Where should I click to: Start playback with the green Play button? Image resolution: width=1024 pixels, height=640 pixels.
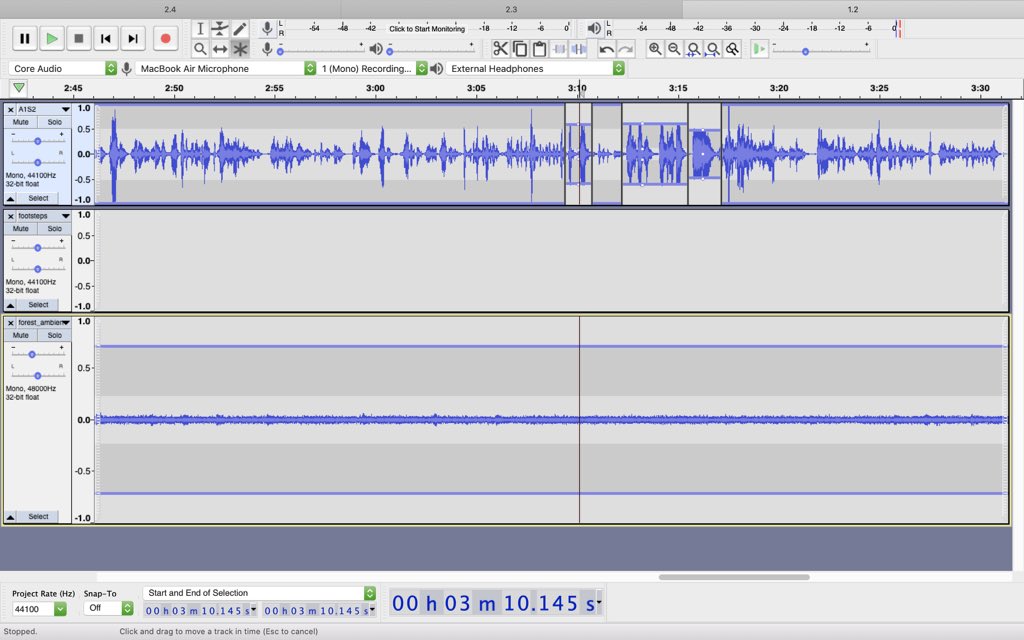52,39
